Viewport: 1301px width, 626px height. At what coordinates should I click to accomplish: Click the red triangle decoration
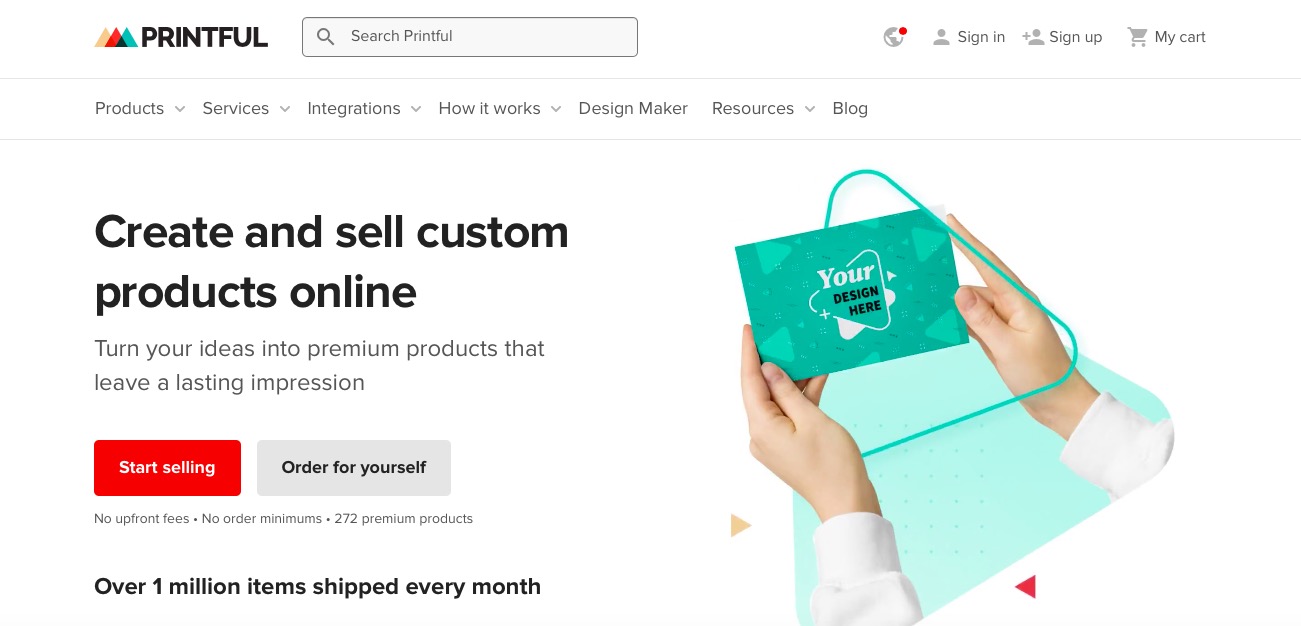(1026, 587)
